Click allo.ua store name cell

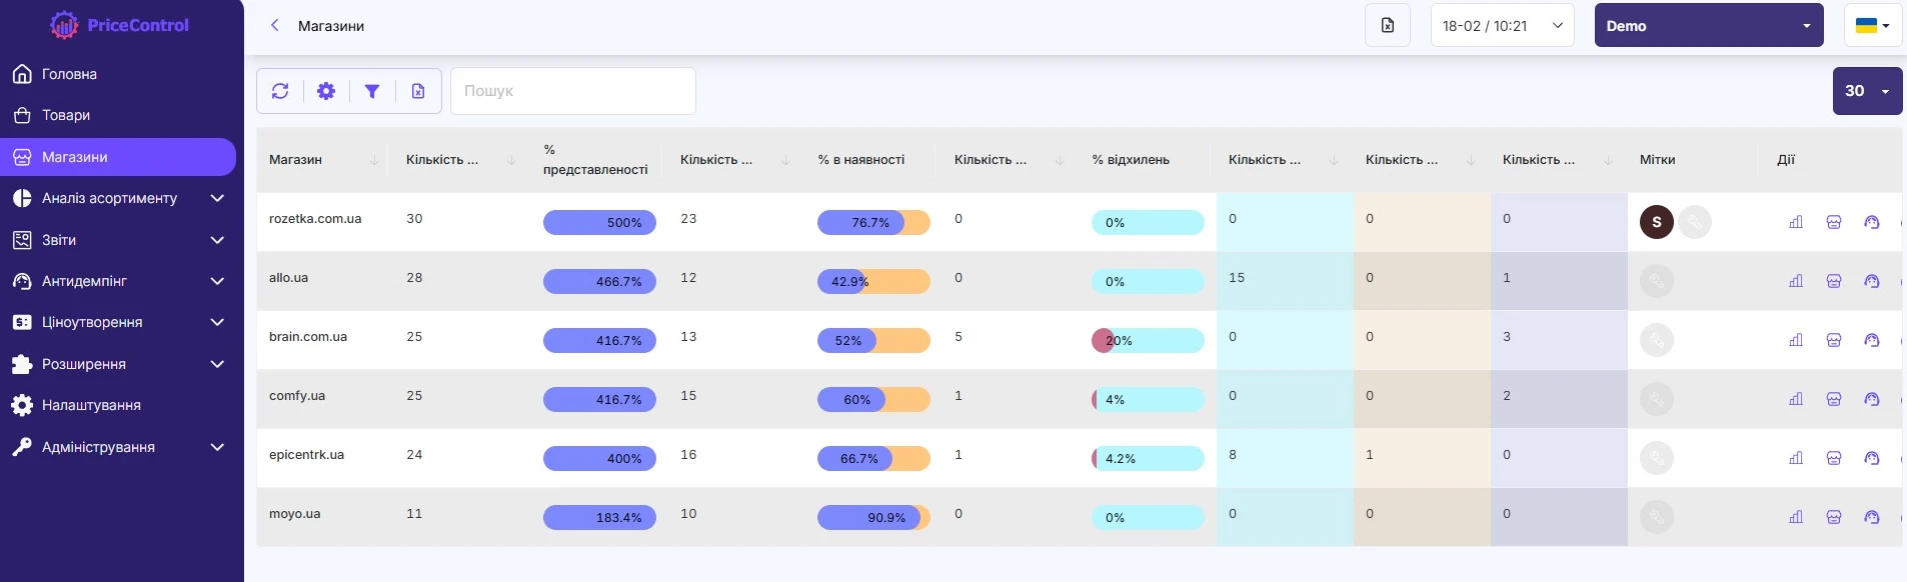(x=288, y=277)
